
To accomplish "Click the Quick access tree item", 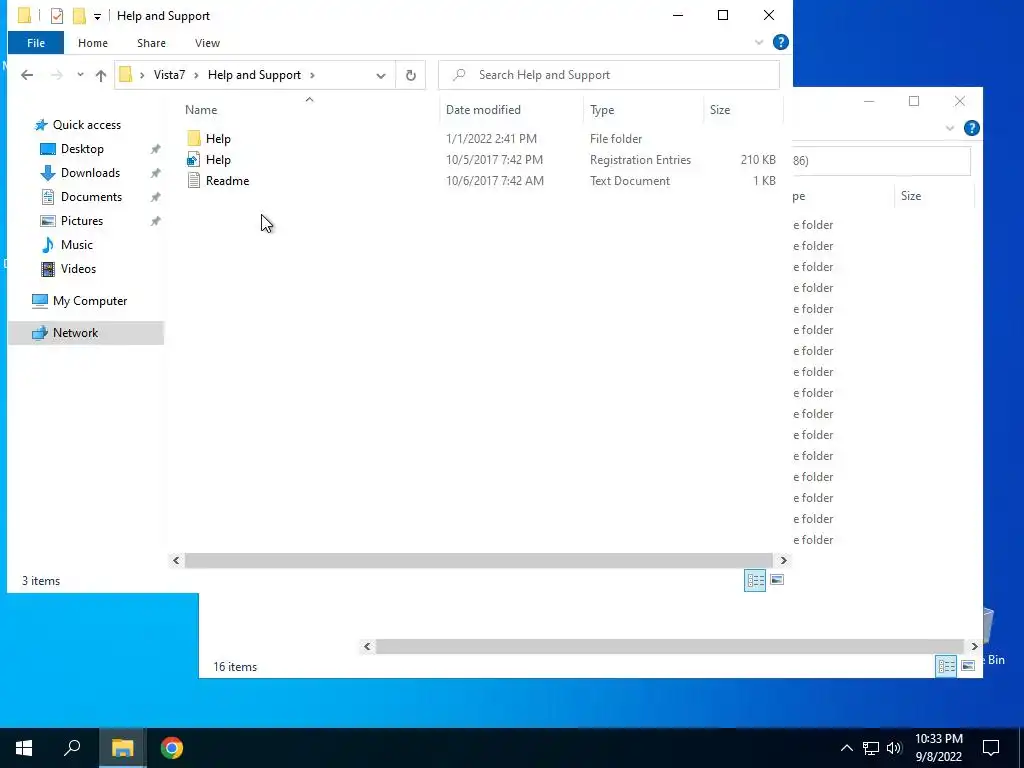I will pyautogui.click(x=86, y=125).
